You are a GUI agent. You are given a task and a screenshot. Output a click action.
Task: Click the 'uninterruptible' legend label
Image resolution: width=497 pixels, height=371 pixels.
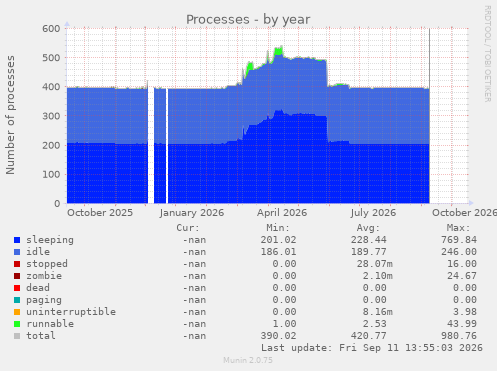pos(71,312)
